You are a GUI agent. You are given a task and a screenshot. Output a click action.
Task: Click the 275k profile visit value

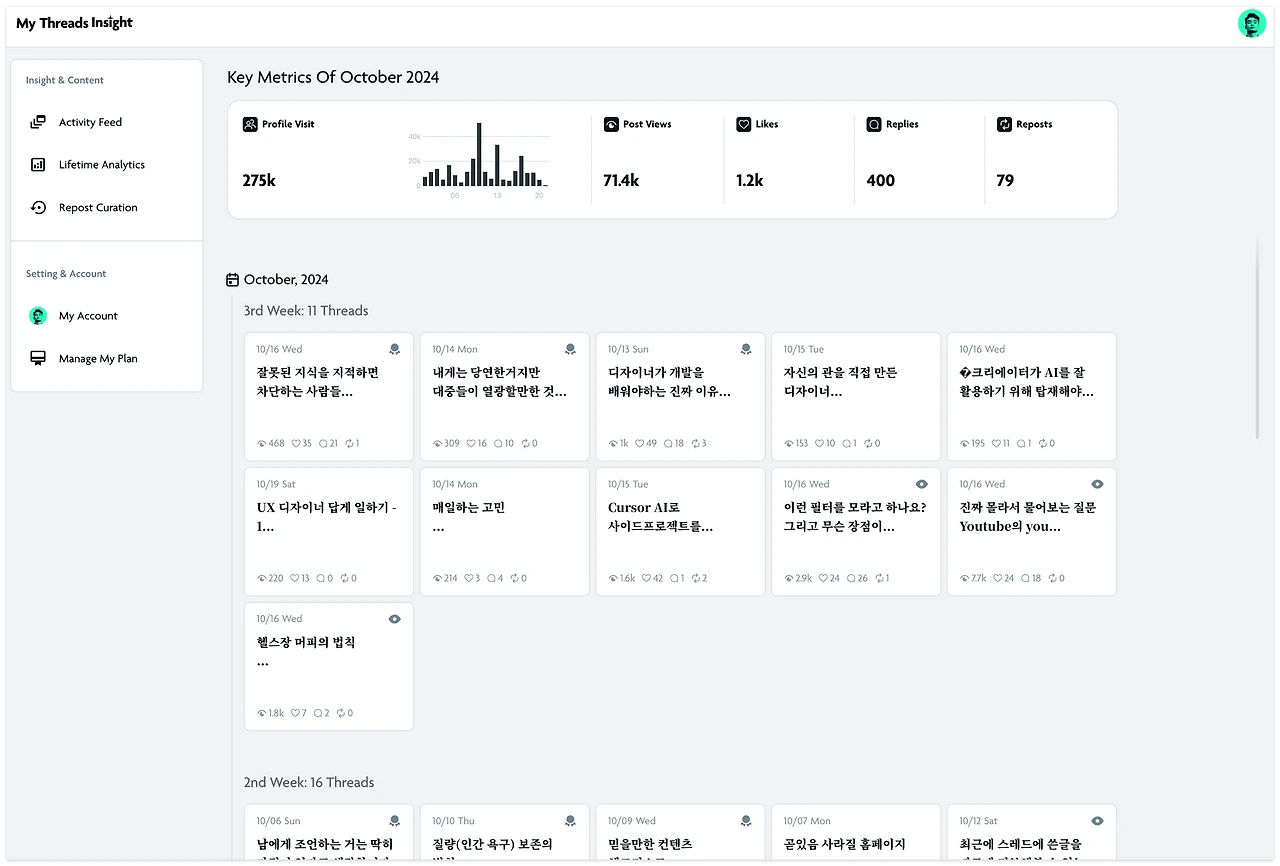[x=259, y=181]
